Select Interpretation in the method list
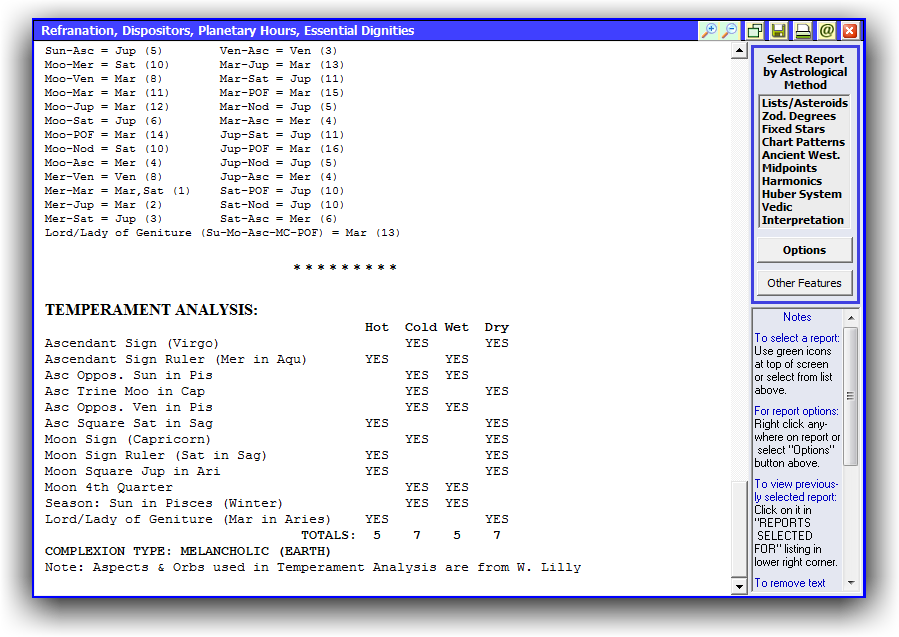Image resolution: width=899 pixels, height=637 pixels. coord(802,220)
